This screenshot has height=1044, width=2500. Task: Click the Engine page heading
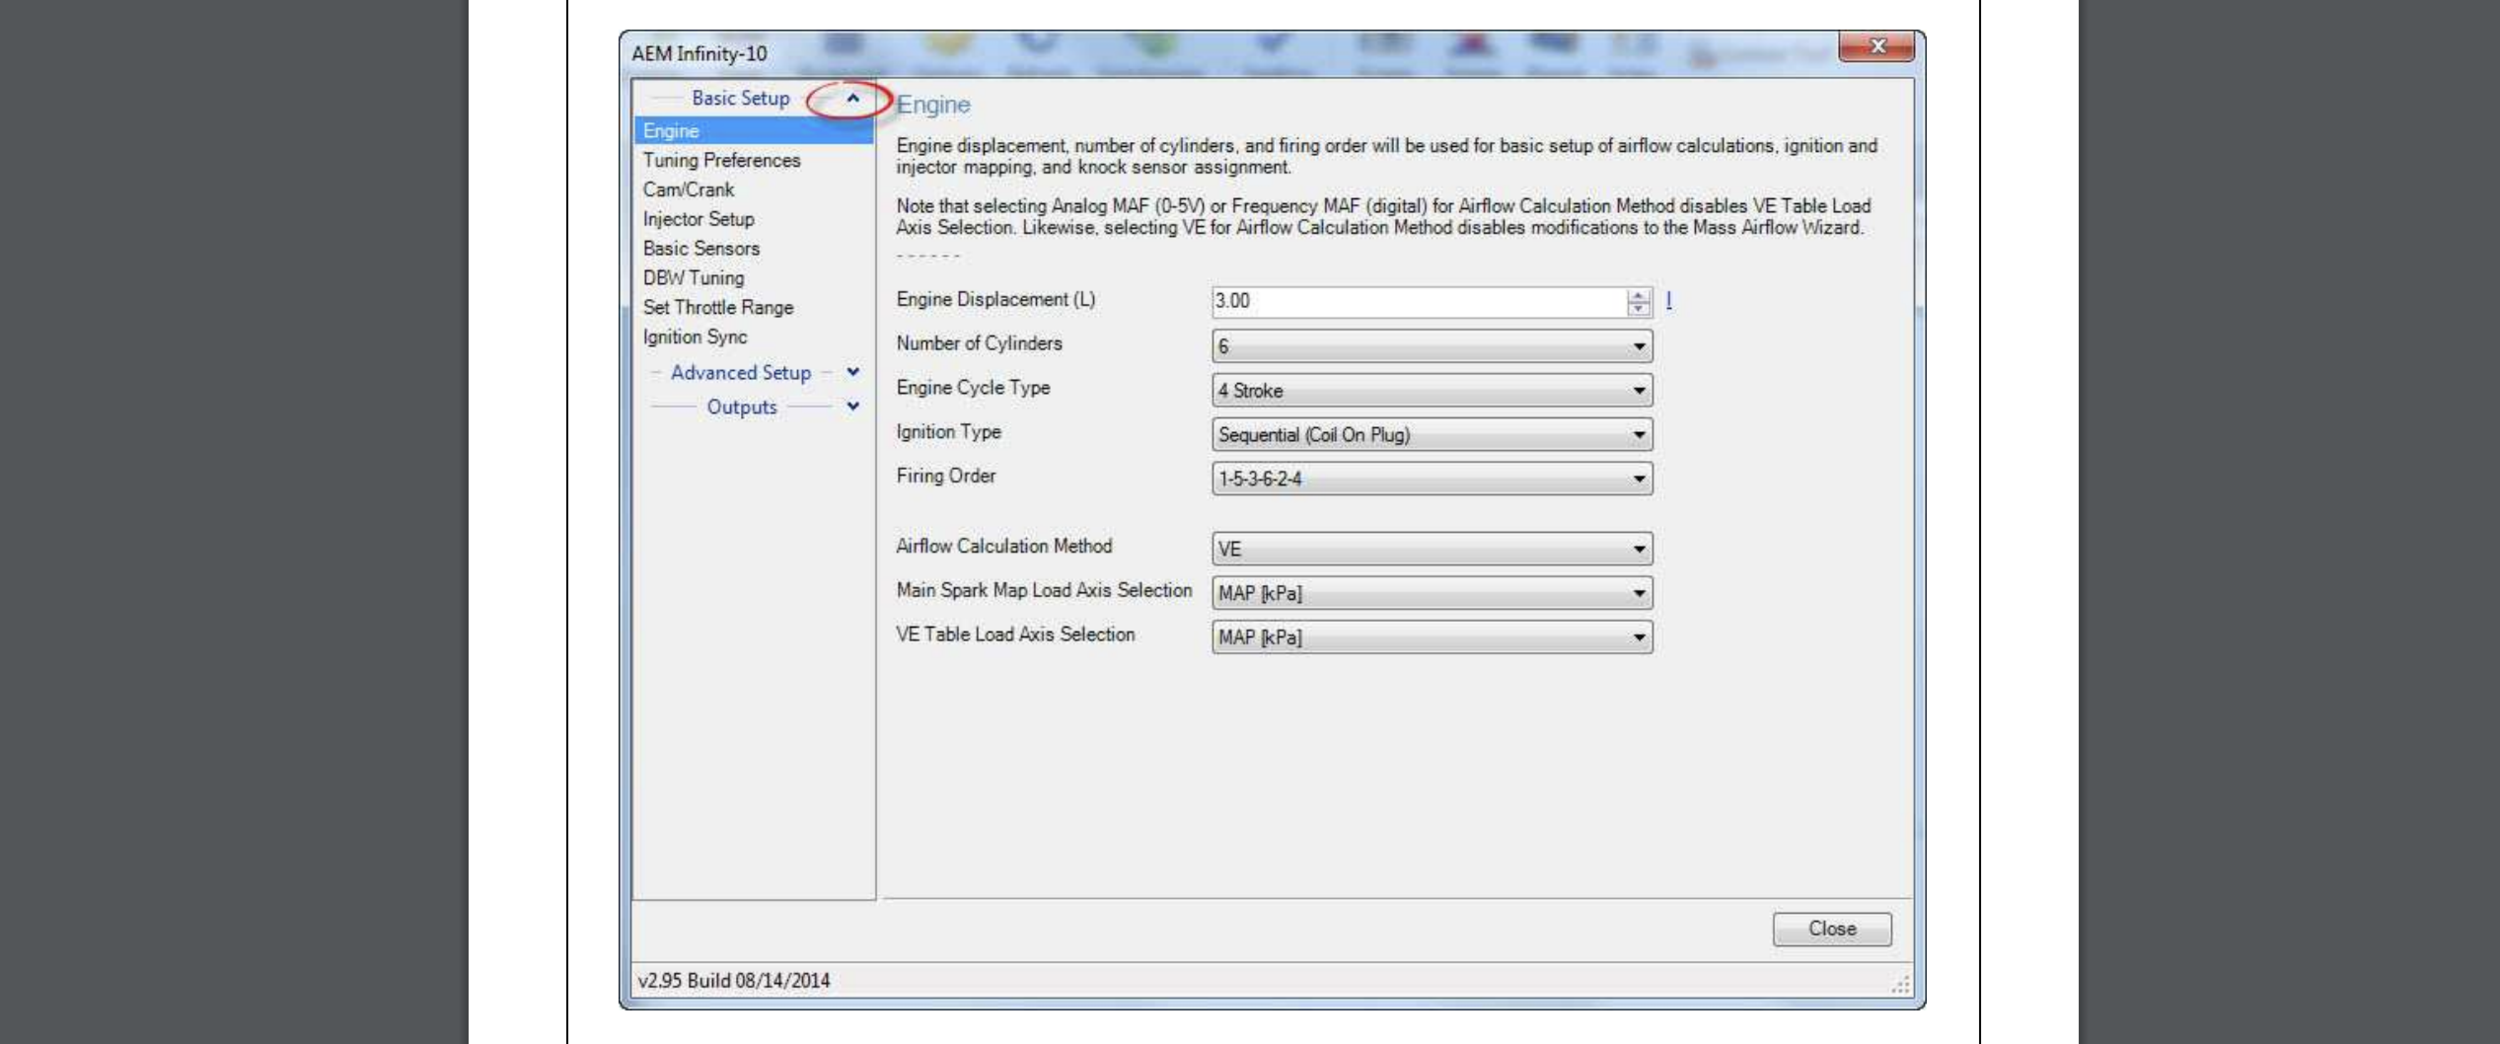point(932,105)
